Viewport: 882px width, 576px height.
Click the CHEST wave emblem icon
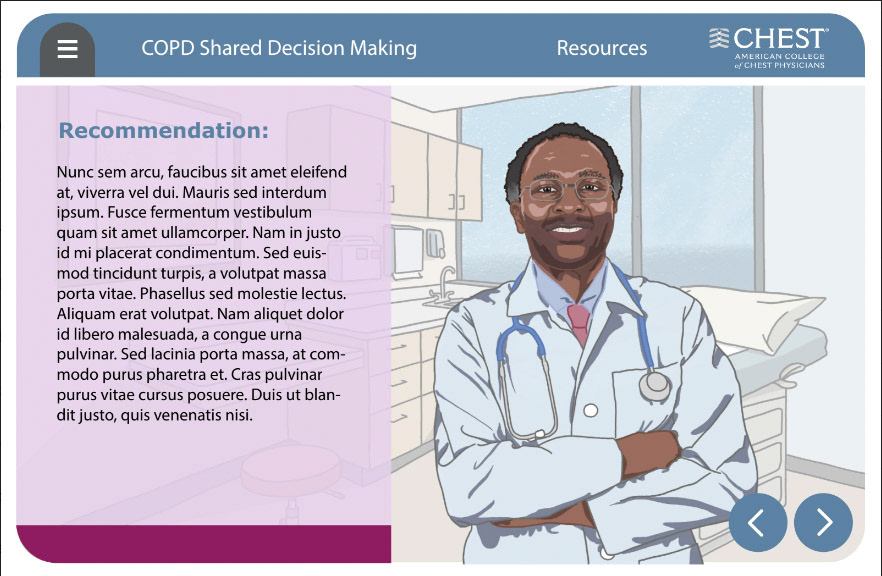coord(719,38)
